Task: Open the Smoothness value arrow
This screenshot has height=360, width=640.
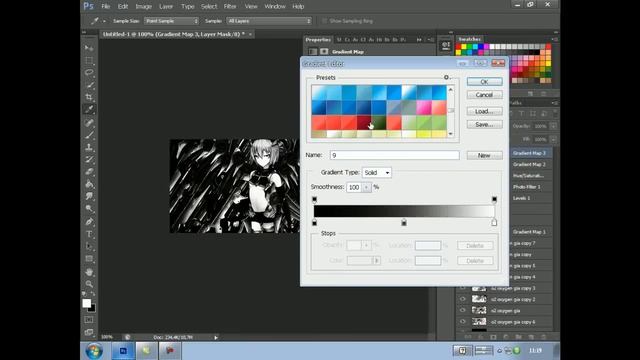Action: (366, 187)
